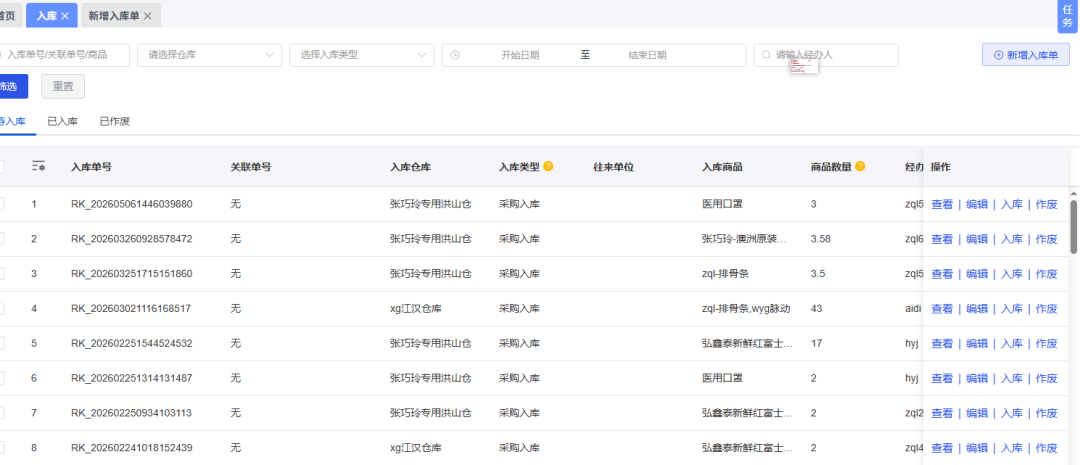1080x465 pixels.
Task: Click order number RK_202603021116168517
Action: click(x=131, y=309)
